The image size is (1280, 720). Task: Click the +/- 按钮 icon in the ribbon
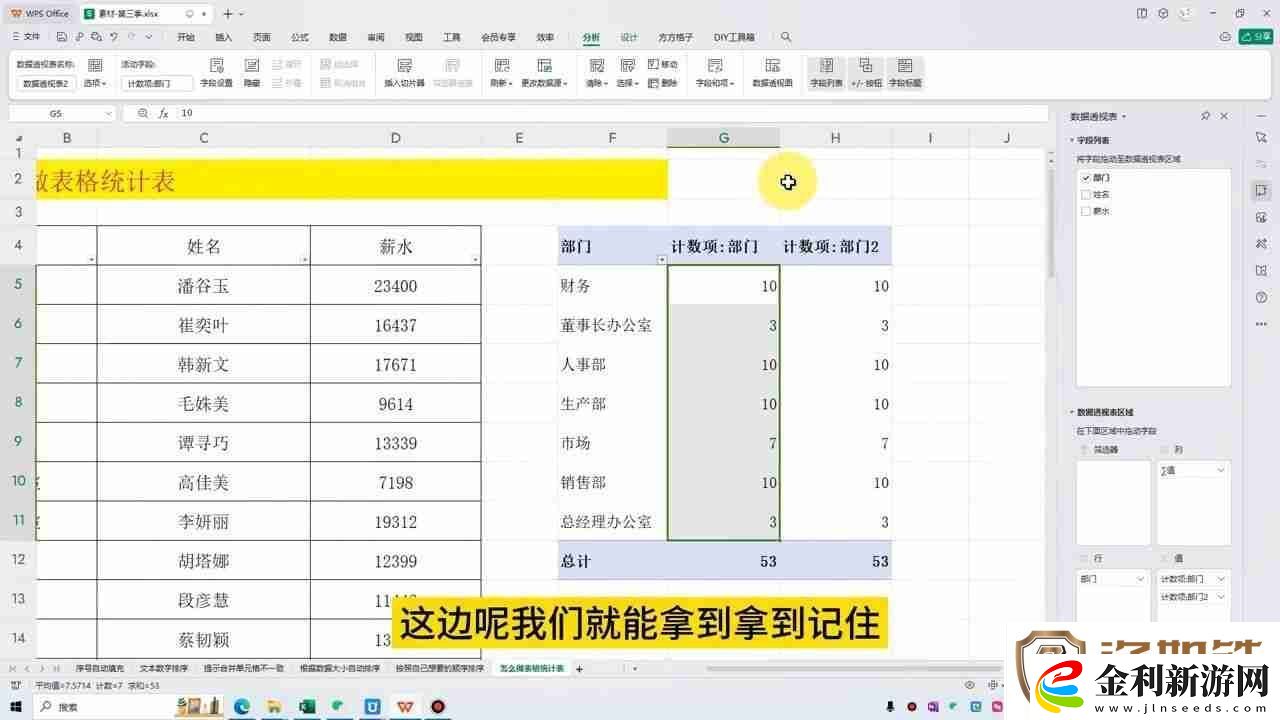pyautogui.click(x=865, y=70)
